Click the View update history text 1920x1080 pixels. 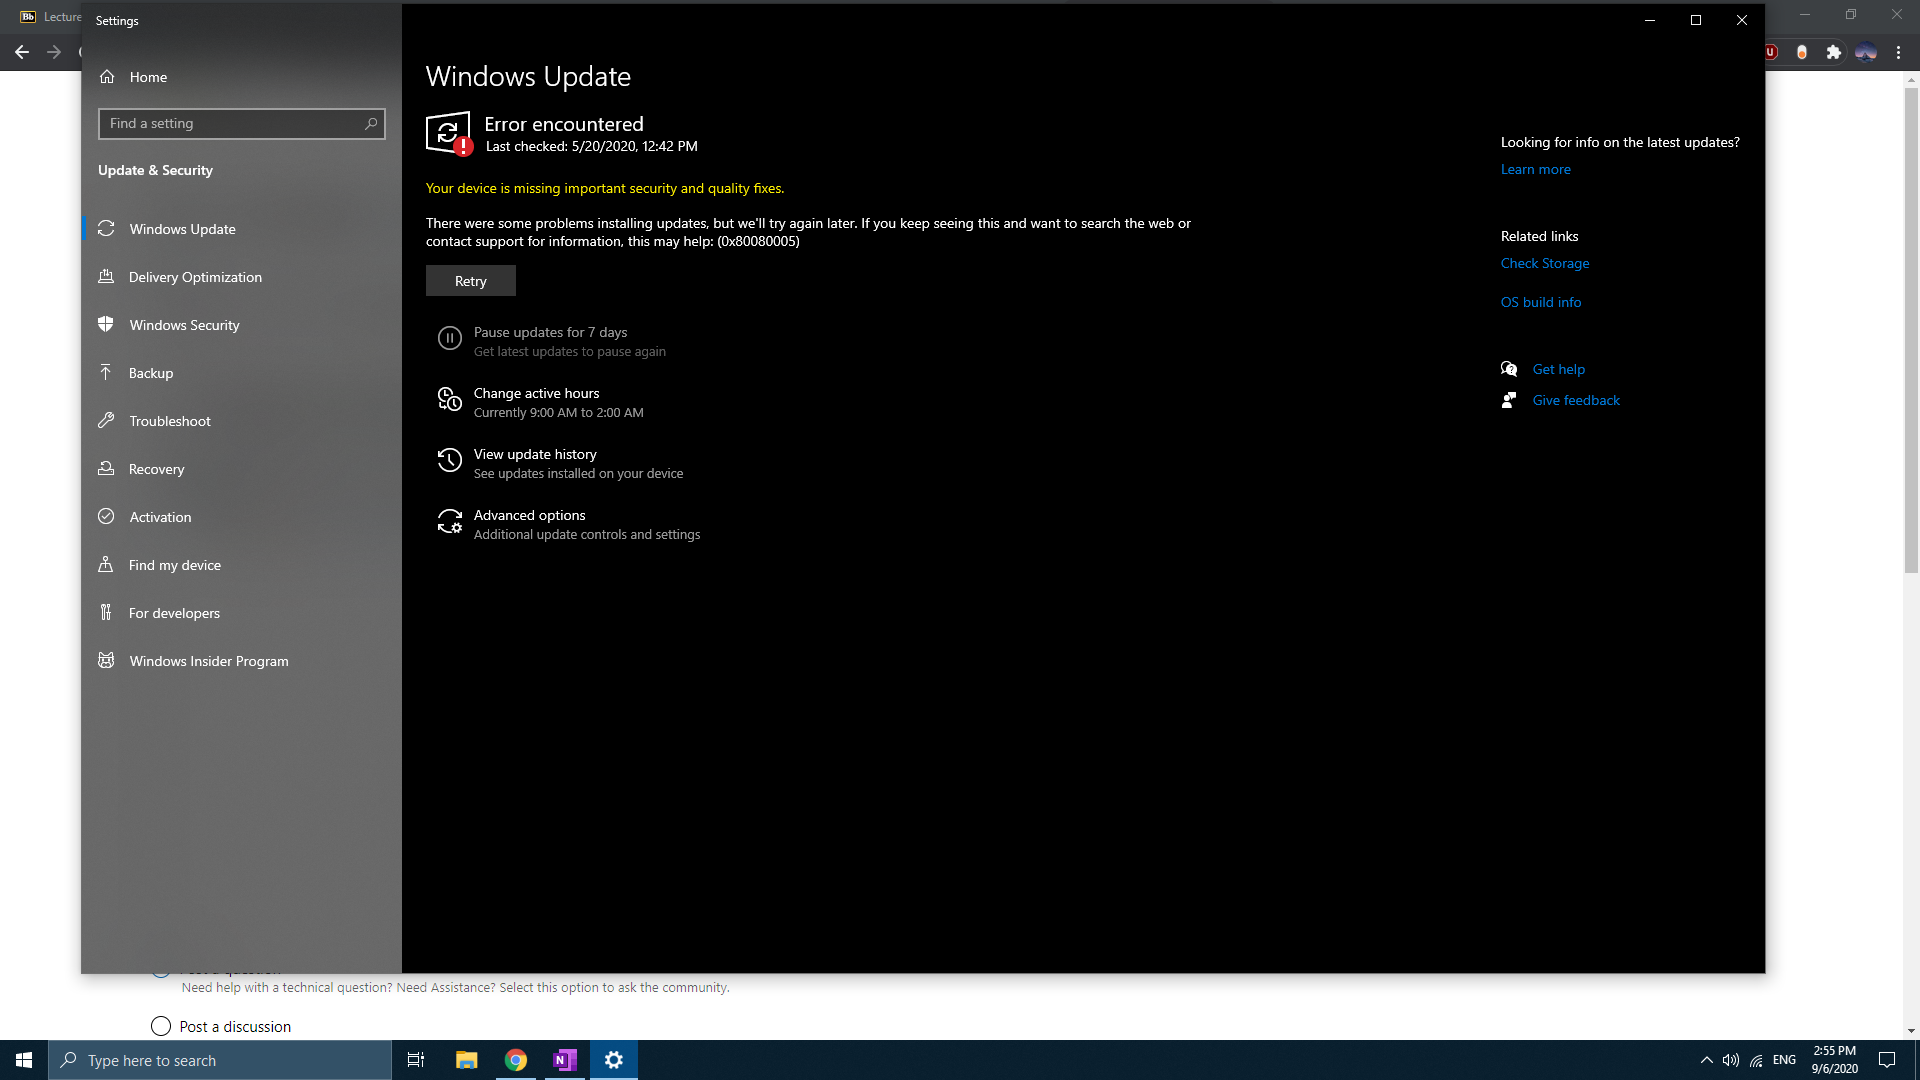(x=535, y=454)
